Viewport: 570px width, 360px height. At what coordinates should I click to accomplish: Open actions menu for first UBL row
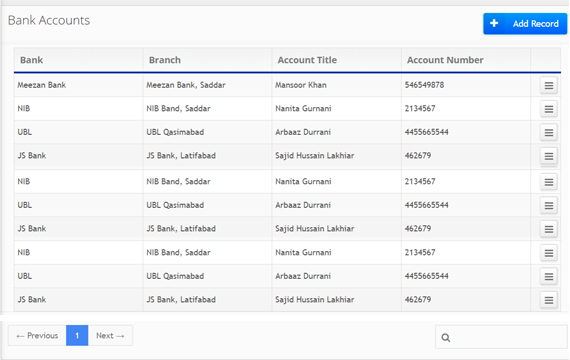[x=549, y=133]
